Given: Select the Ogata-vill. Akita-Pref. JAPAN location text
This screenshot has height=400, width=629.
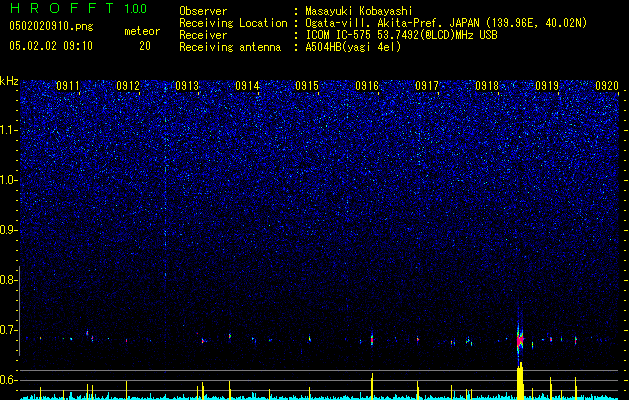Looking at the screenshot, I should (x=446, y=23).
